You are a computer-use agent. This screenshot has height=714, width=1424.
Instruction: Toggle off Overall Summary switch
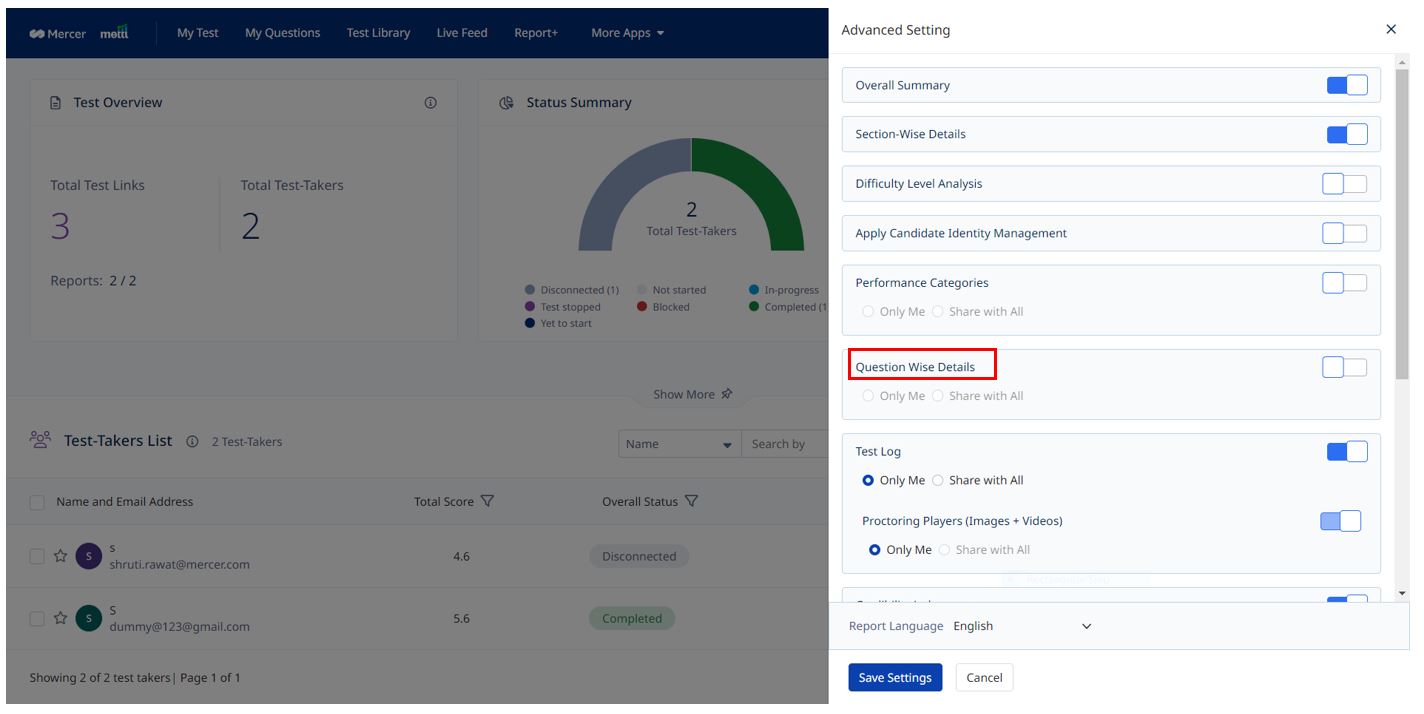point(1346,85)
